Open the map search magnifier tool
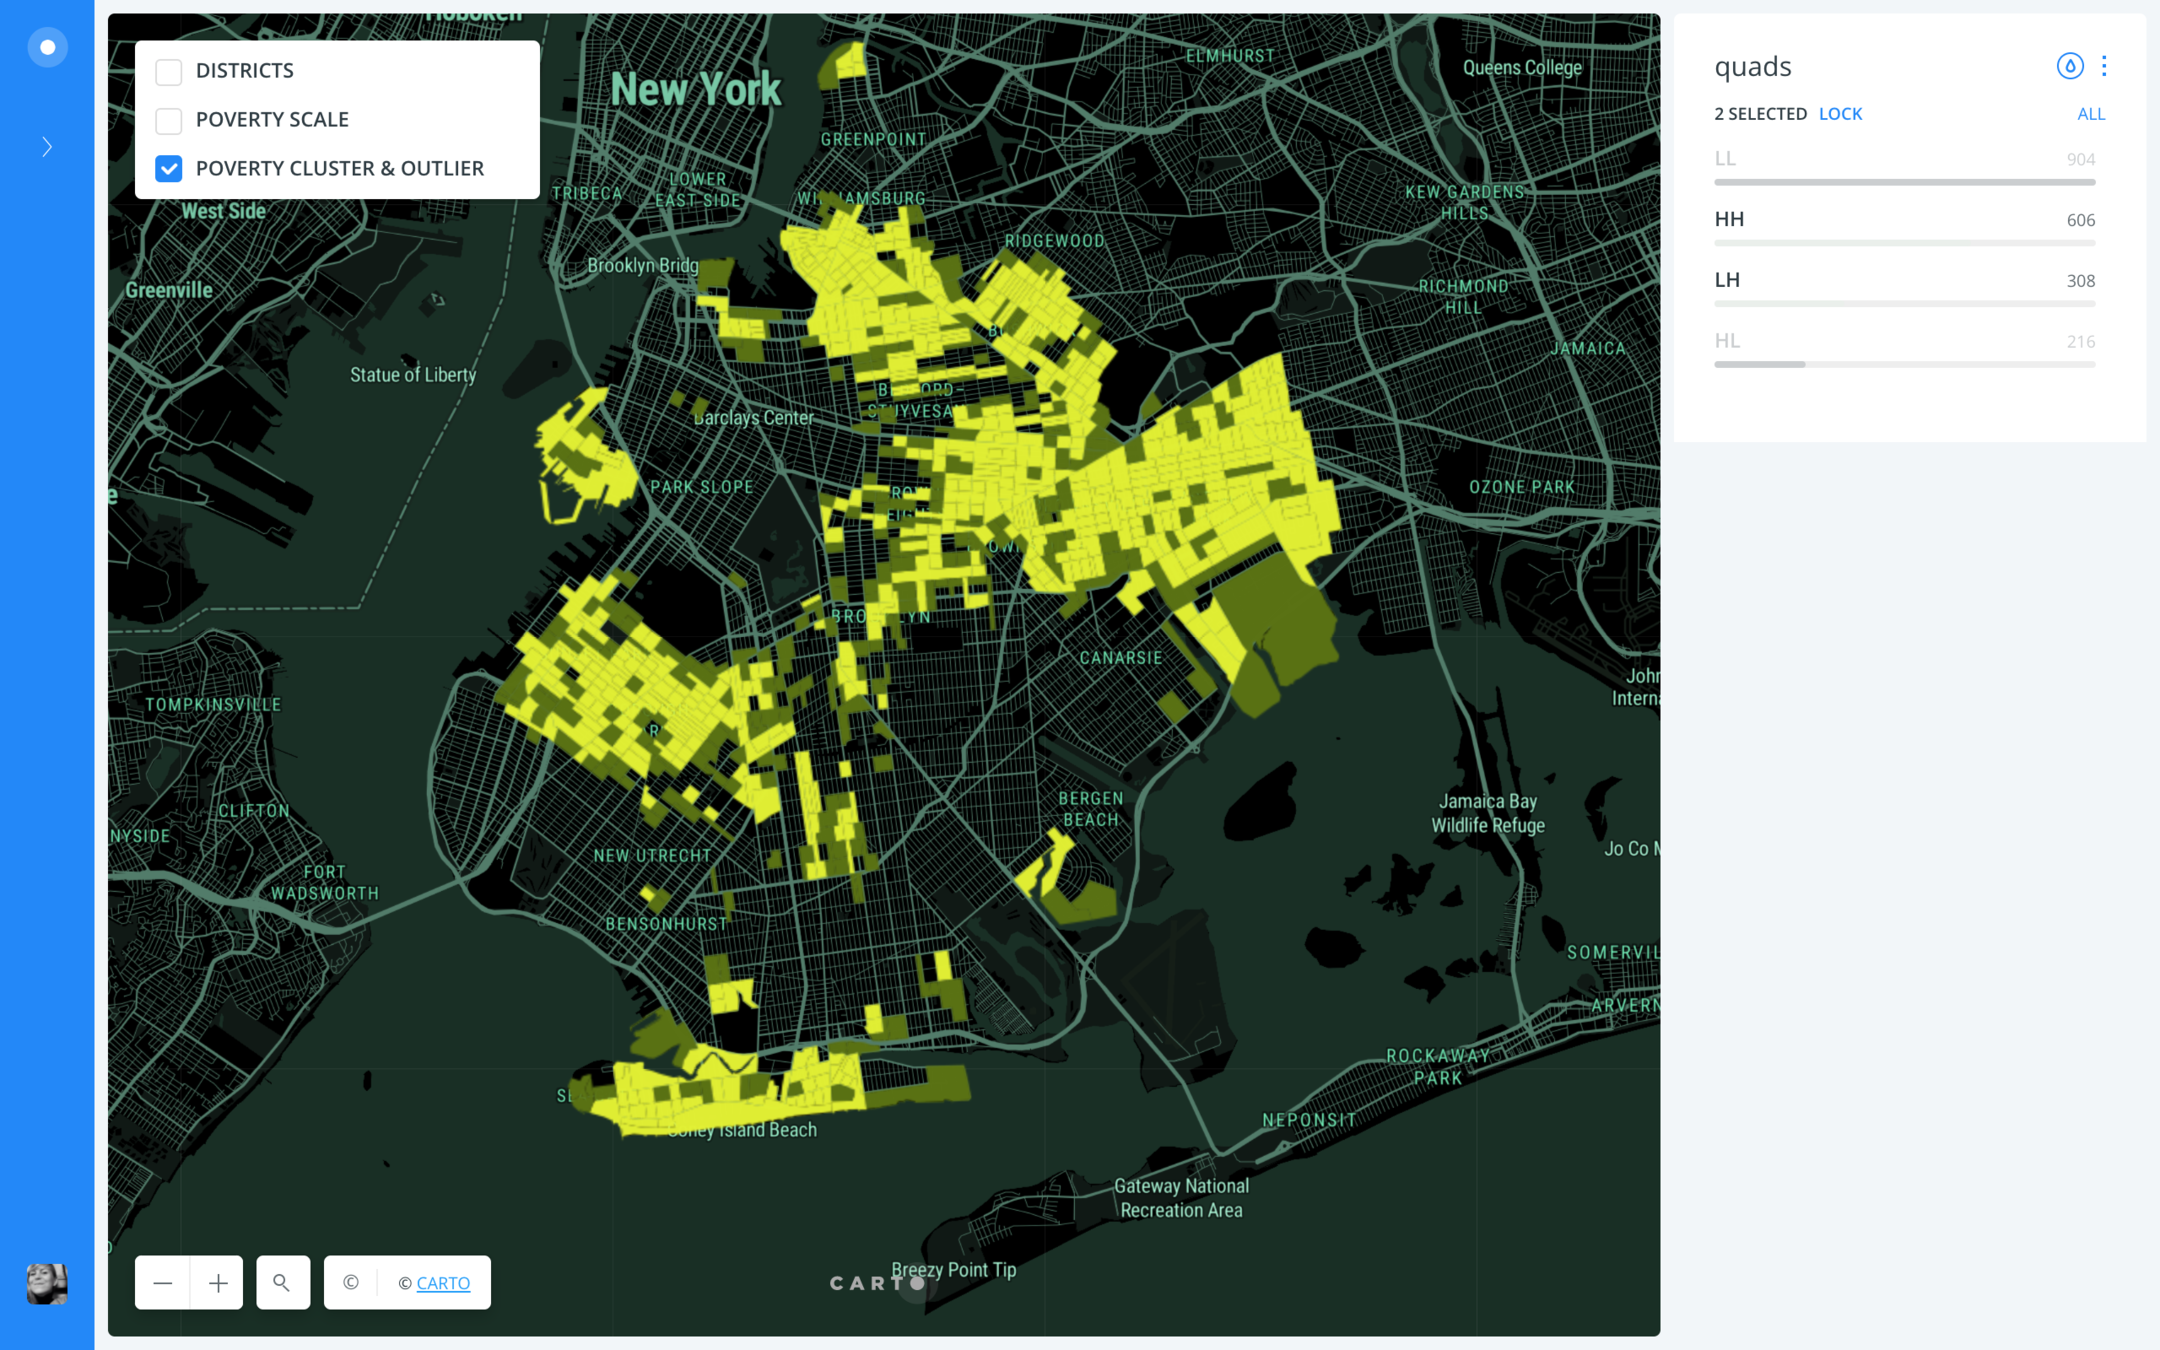 282,1282
